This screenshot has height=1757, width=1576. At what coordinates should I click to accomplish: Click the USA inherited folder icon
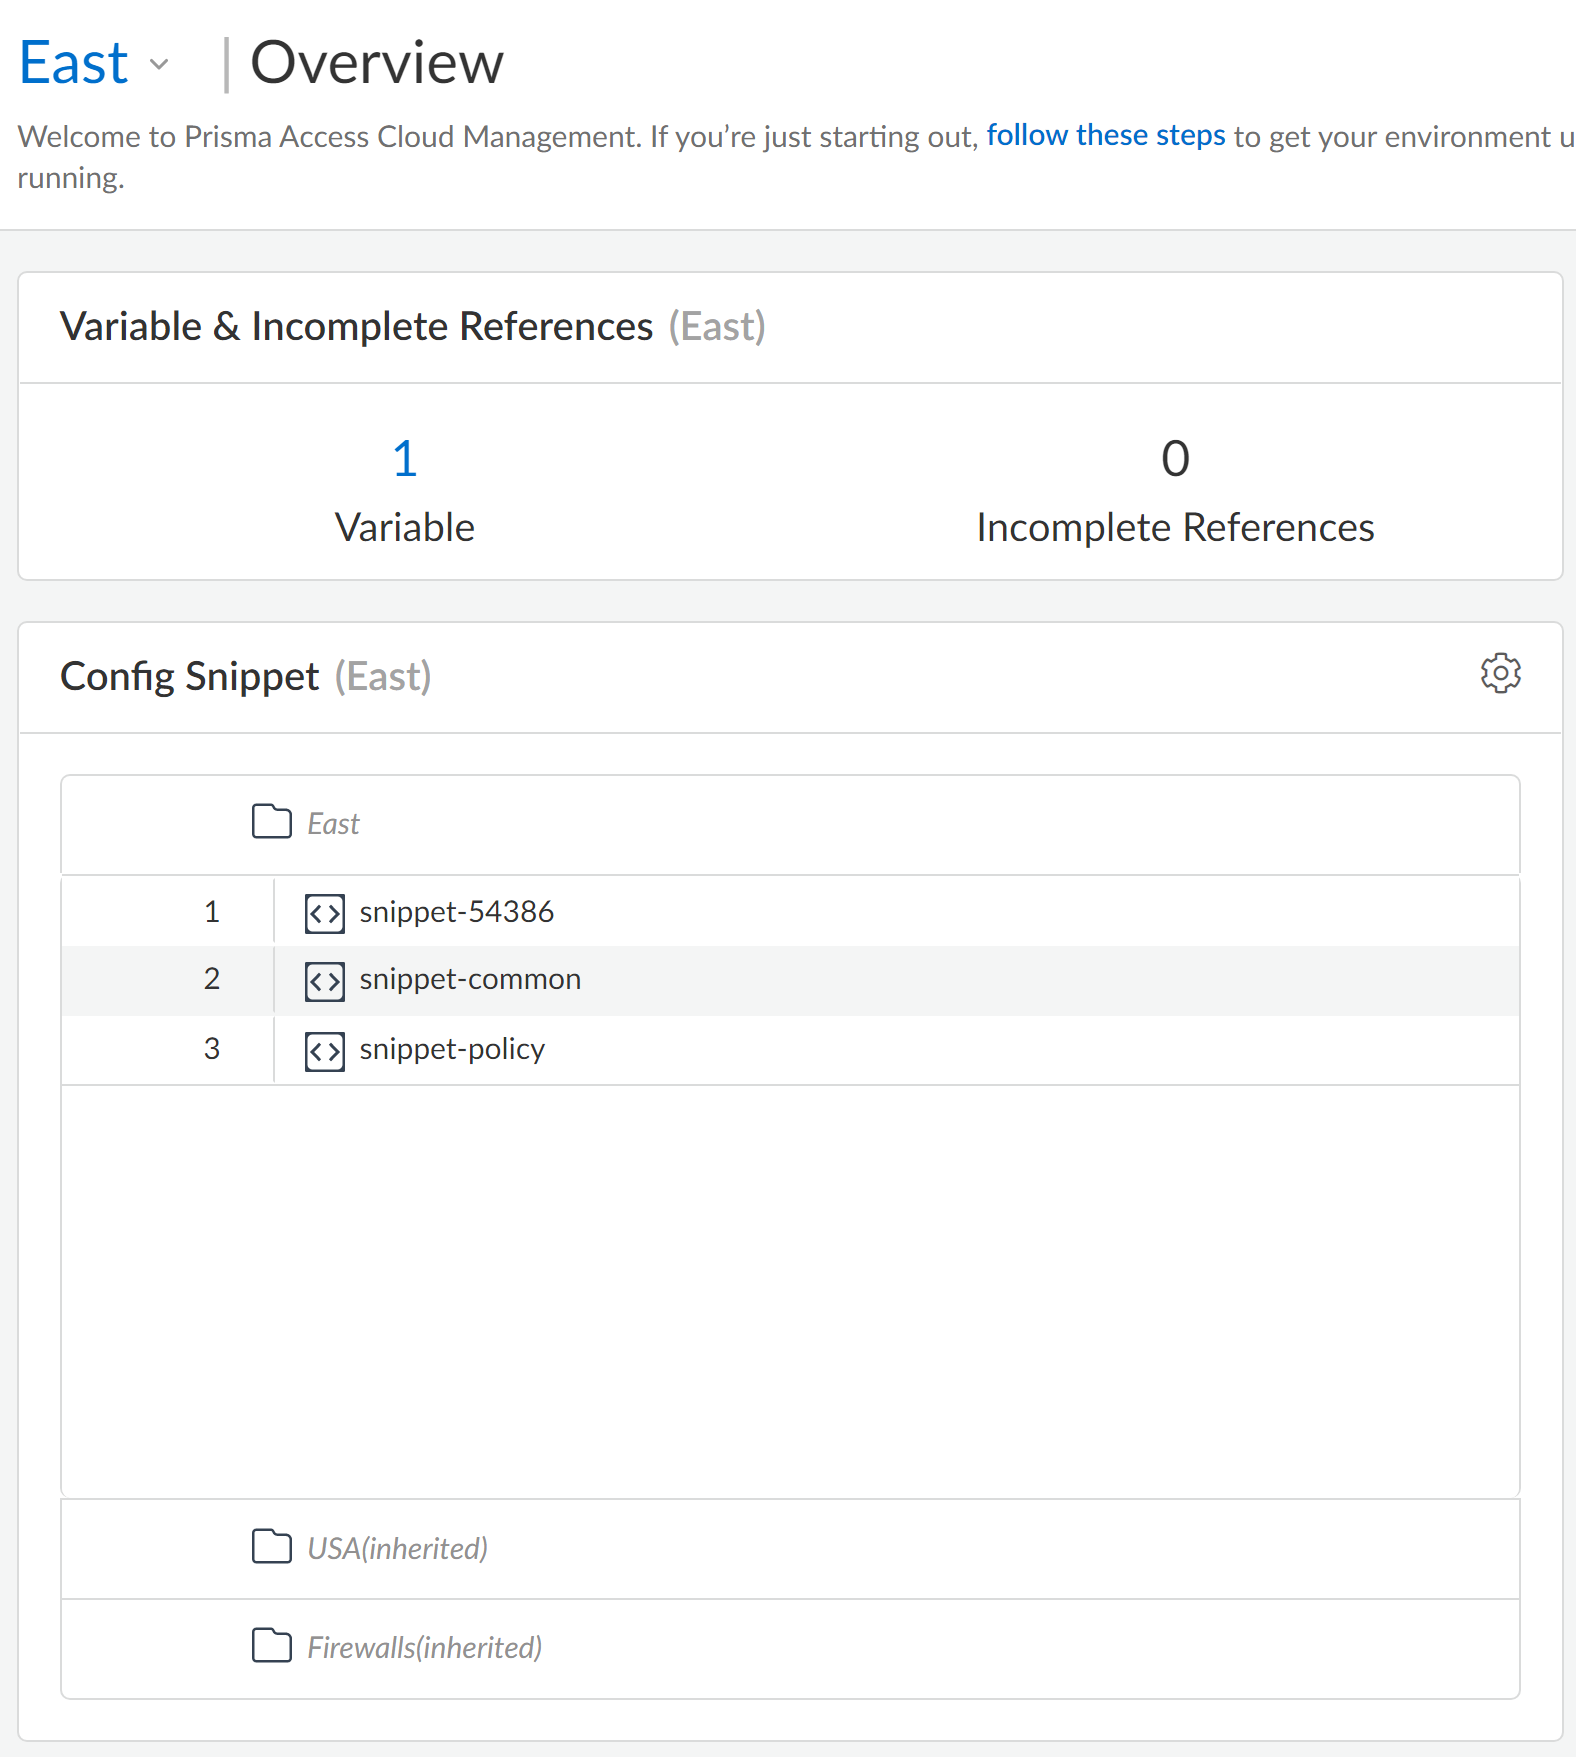tap(271, 1547)
